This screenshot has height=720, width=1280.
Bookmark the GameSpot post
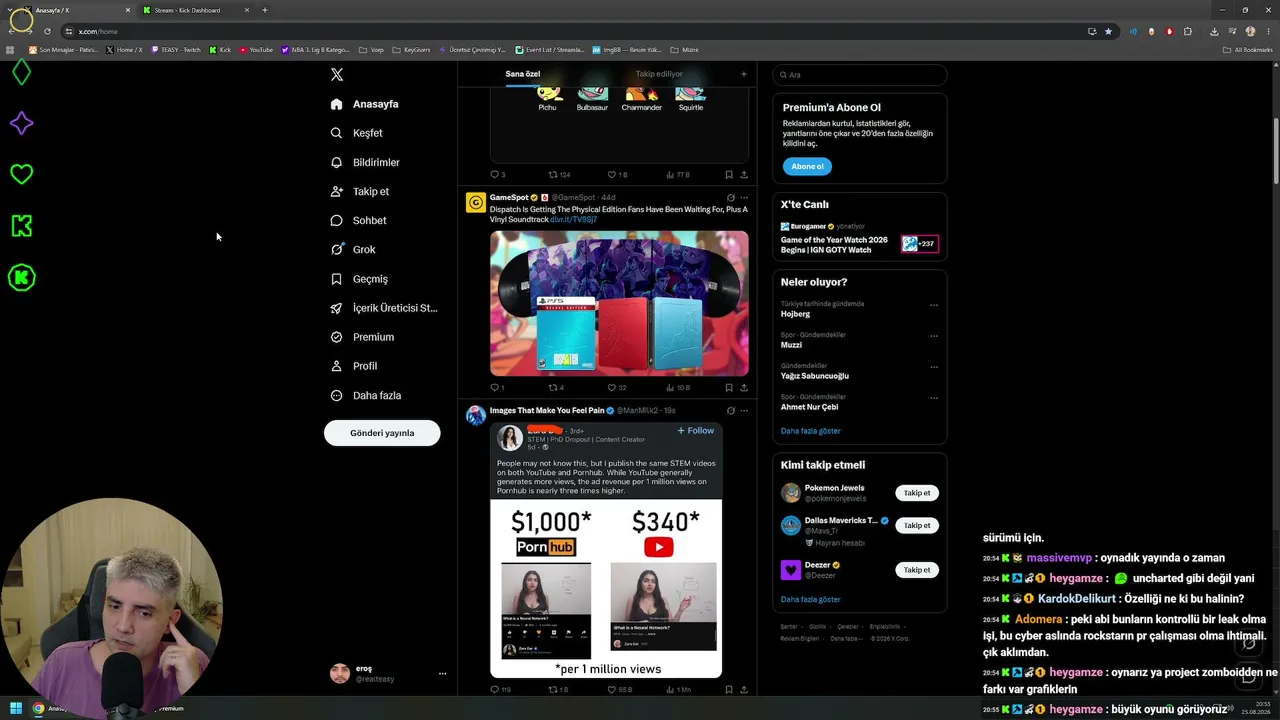[729, 387]
